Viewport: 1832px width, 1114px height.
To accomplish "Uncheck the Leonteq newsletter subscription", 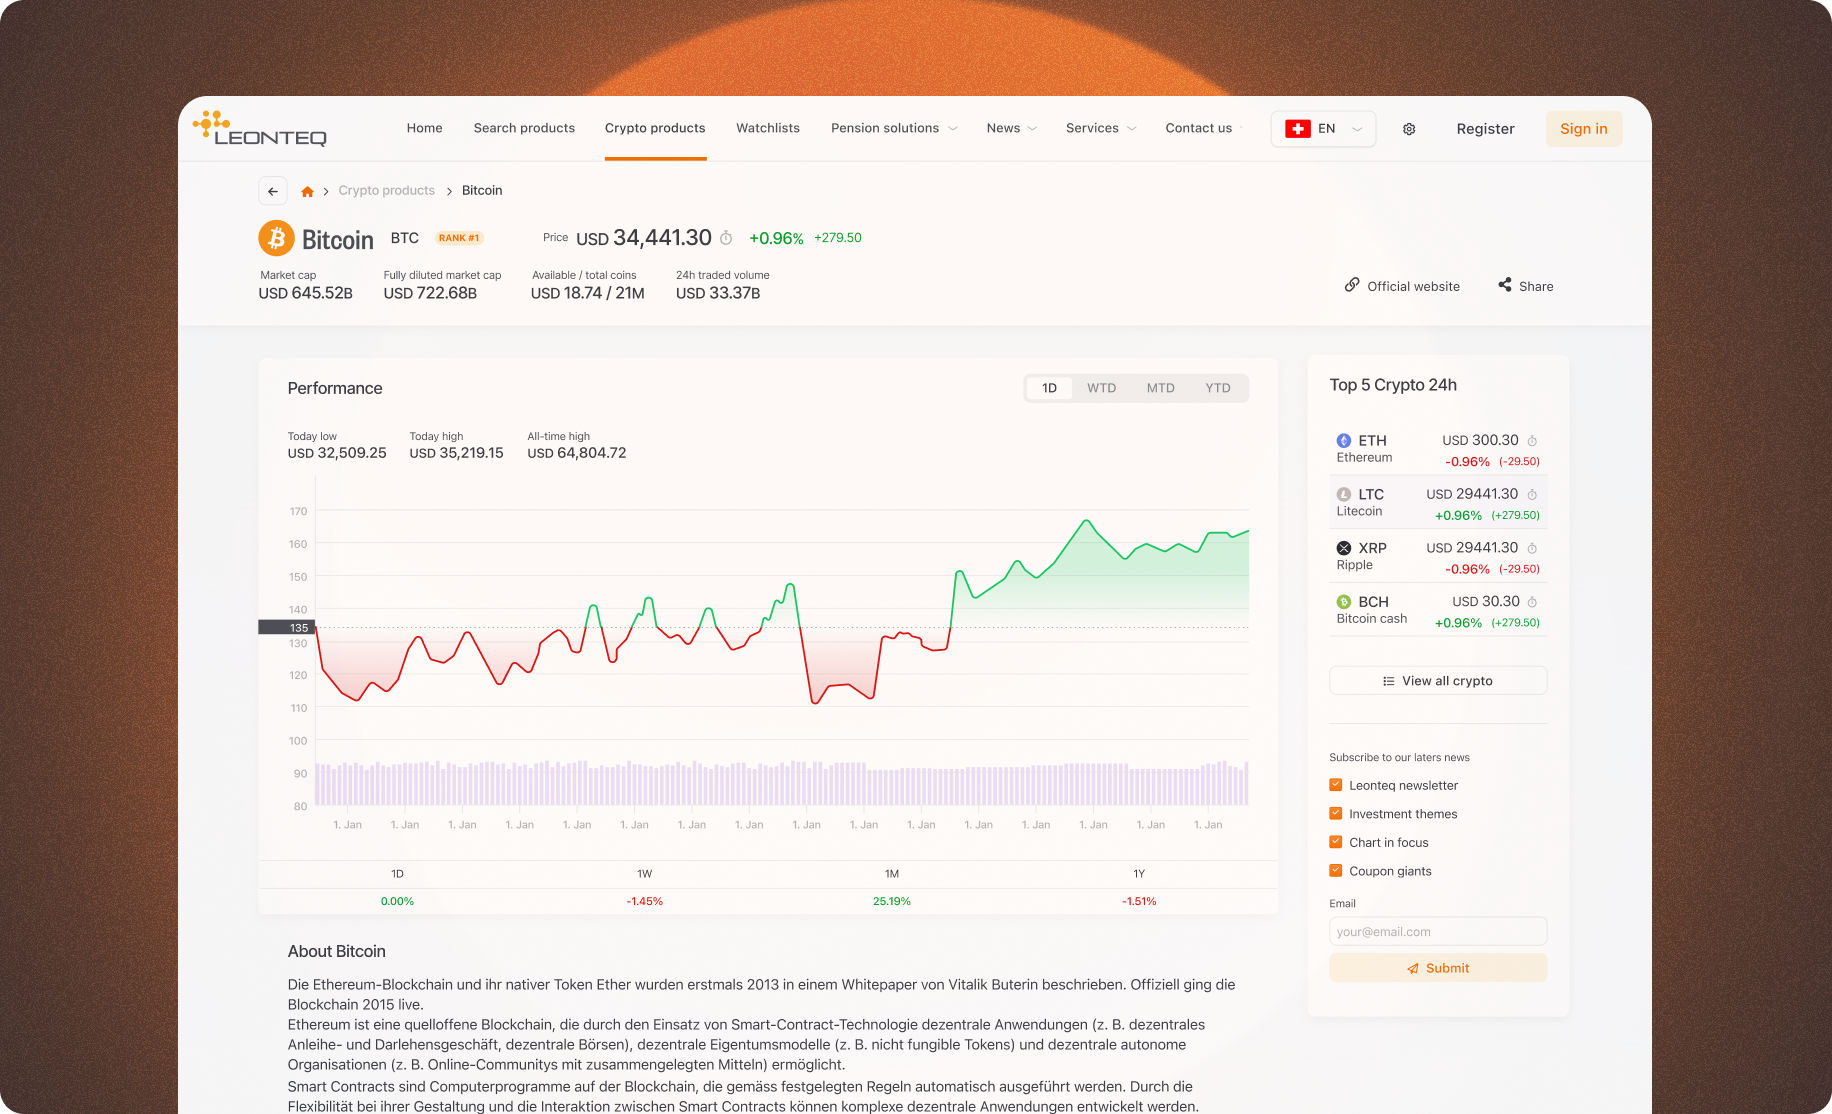I will pos(1335,785).
